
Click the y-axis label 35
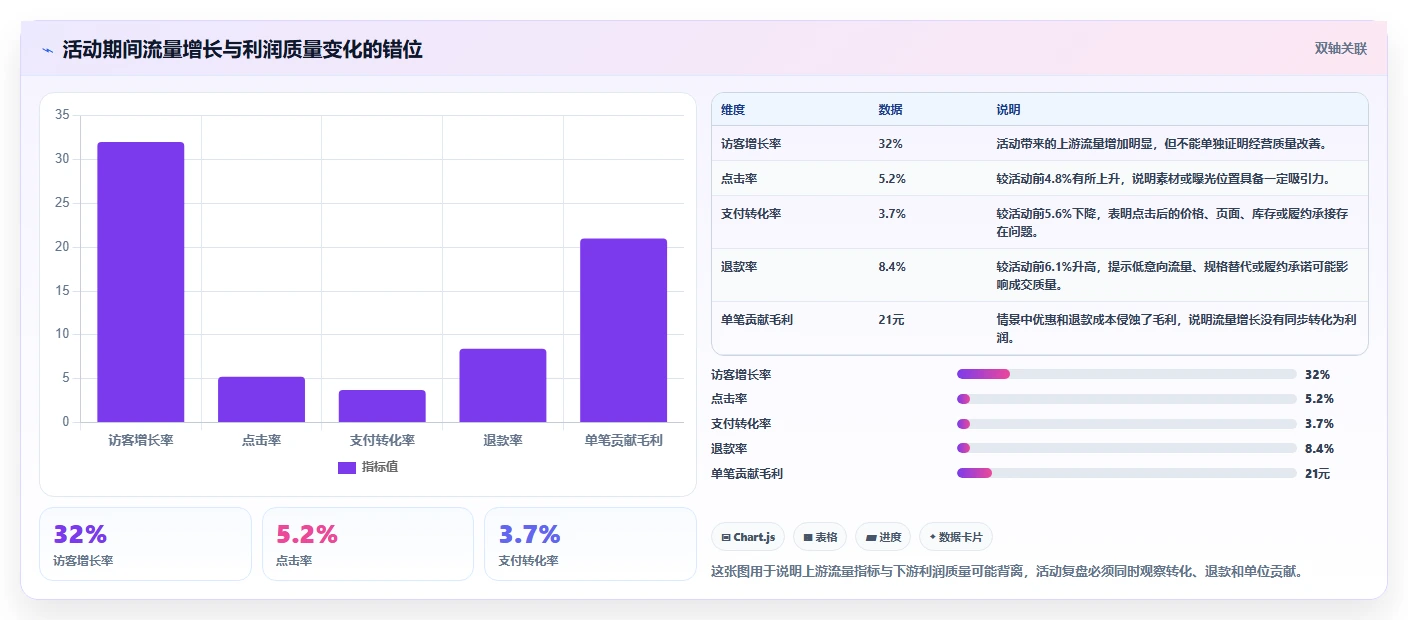tap(62, 115)
